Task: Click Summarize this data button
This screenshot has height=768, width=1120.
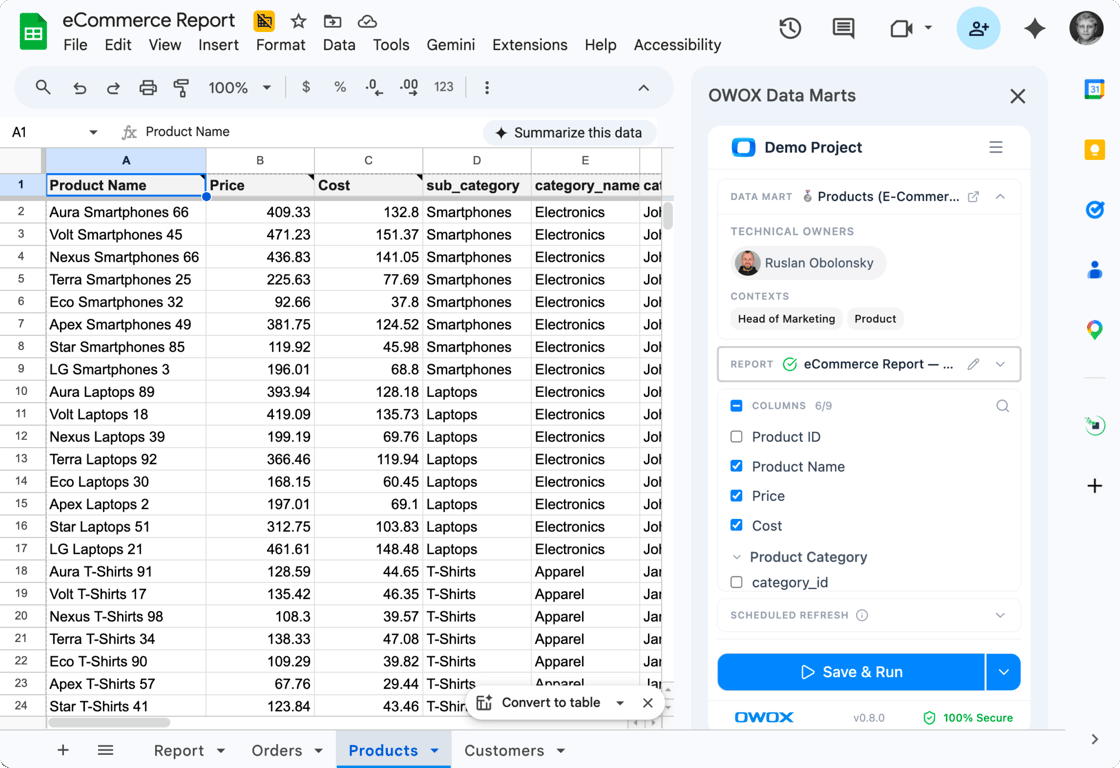Action: pos(569,133)
